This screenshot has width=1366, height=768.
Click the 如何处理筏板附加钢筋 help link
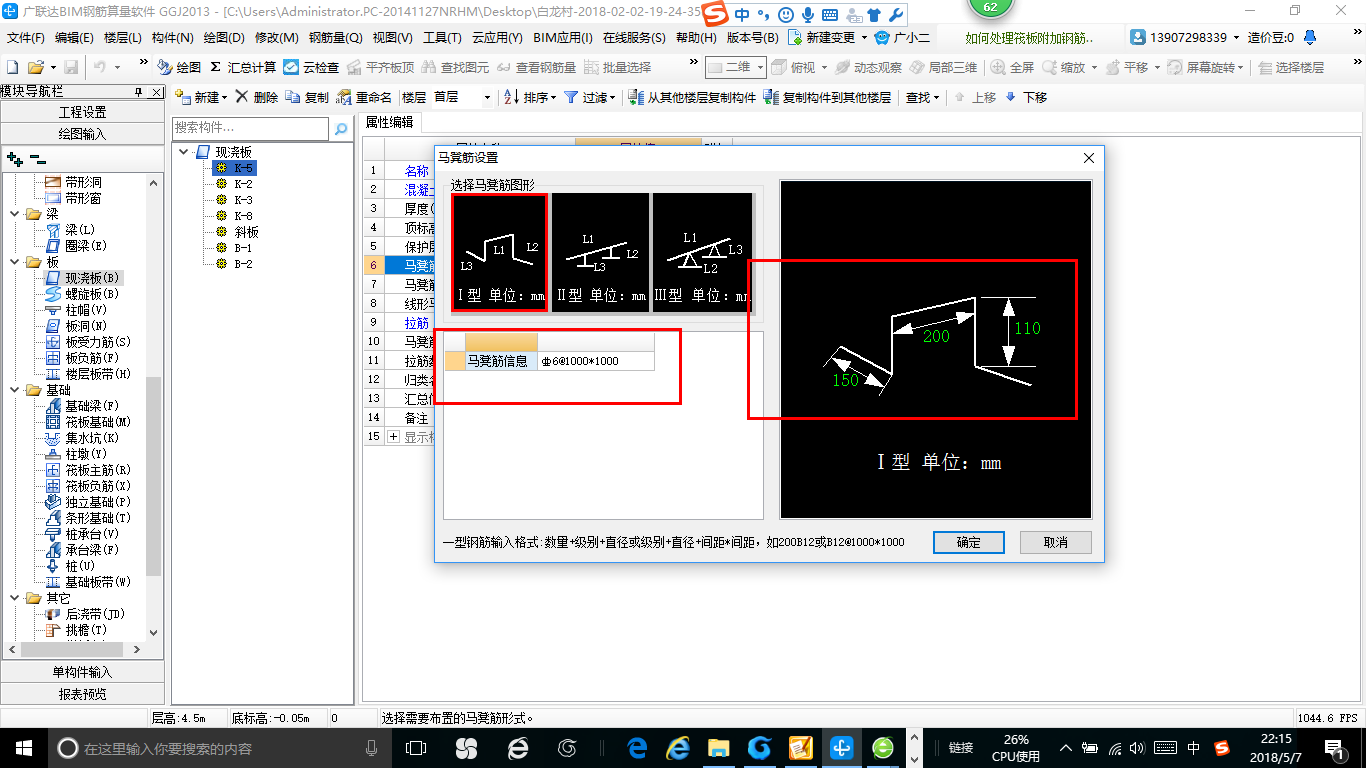tap(1029, 38)
